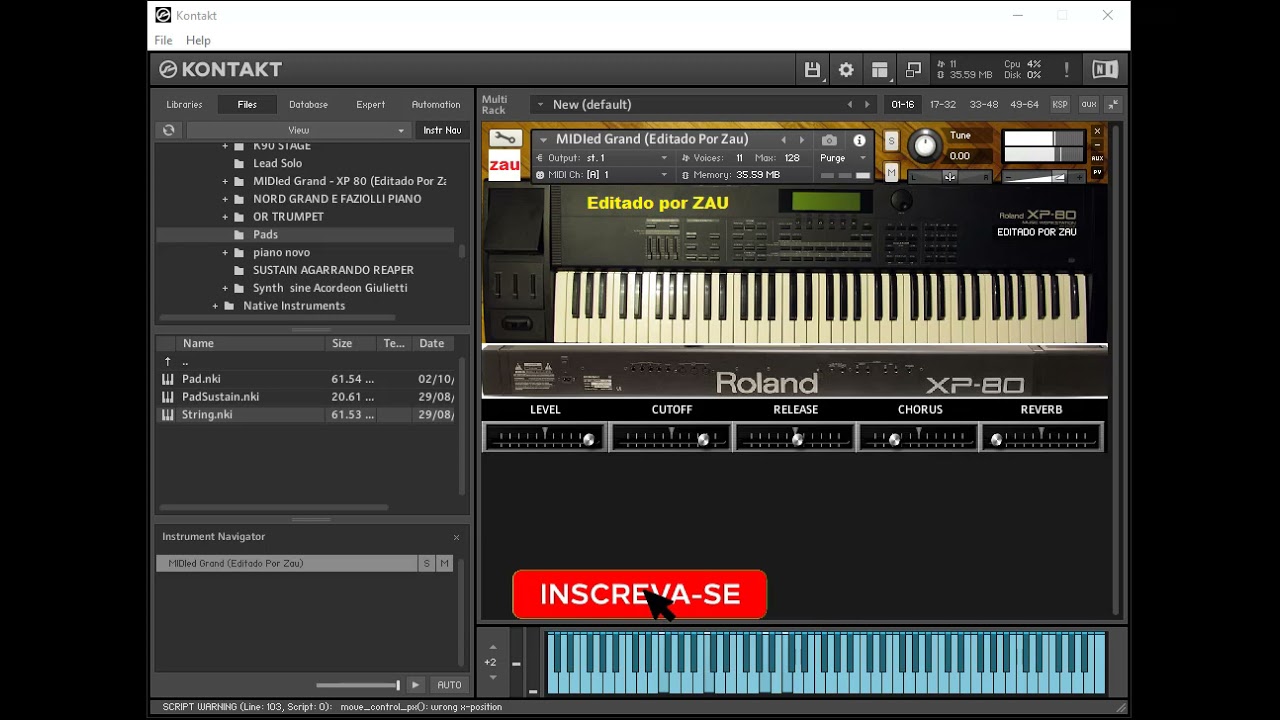Screen dimensions: 1280x720
Task: Shift keyboard octave up arrow
Action: click(x=493, y=646)
